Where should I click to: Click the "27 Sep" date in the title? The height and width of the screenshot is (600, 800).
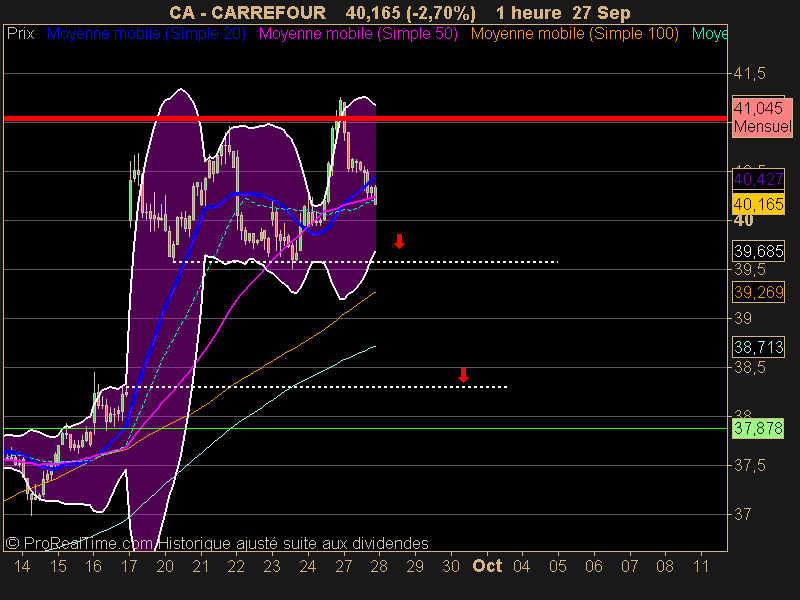(x=602, y=13)
